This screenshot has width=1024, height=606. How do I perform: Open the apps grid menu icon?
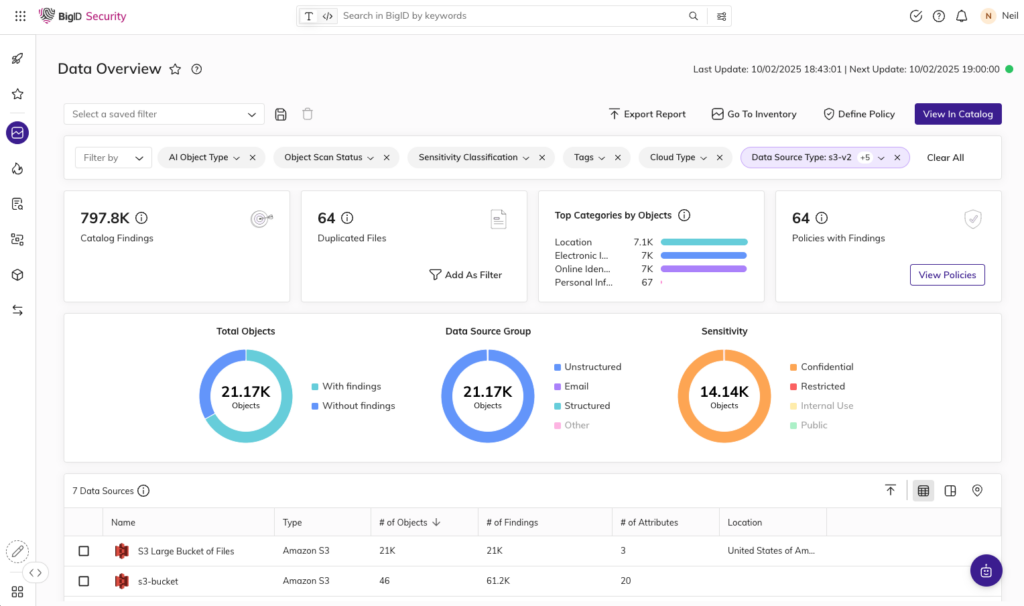[20, 16]
